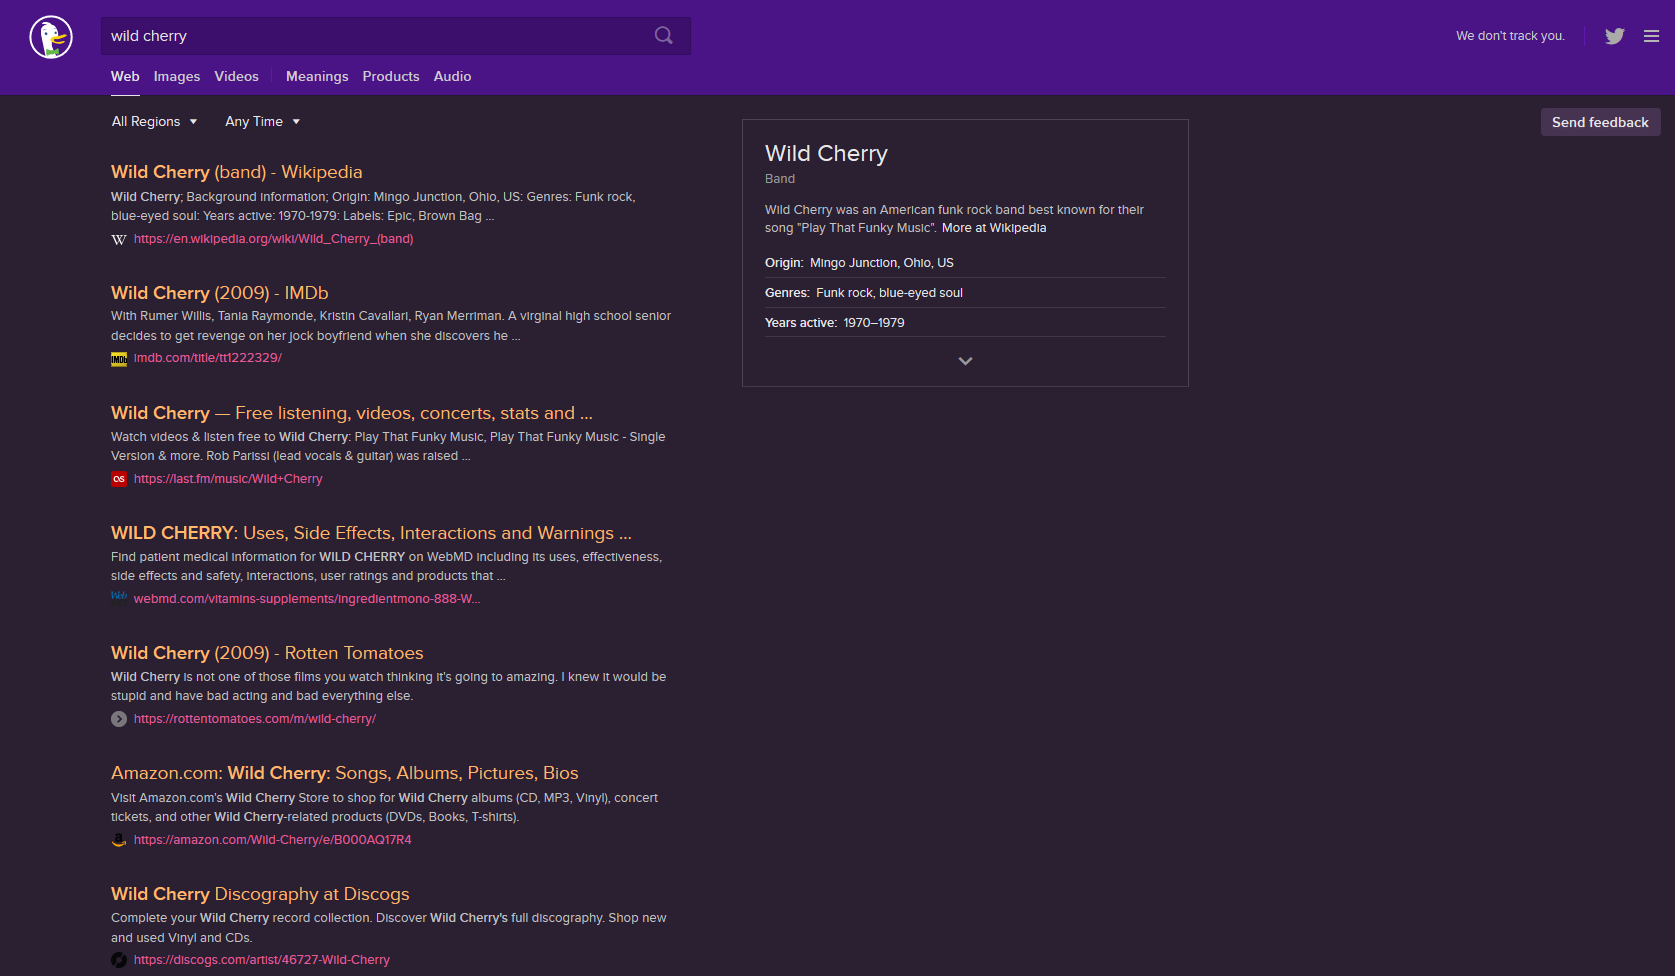Open Amazon.com Wild Cherry Songs result
This screenshot has width=1675, height=976.
tap(345, 773)
